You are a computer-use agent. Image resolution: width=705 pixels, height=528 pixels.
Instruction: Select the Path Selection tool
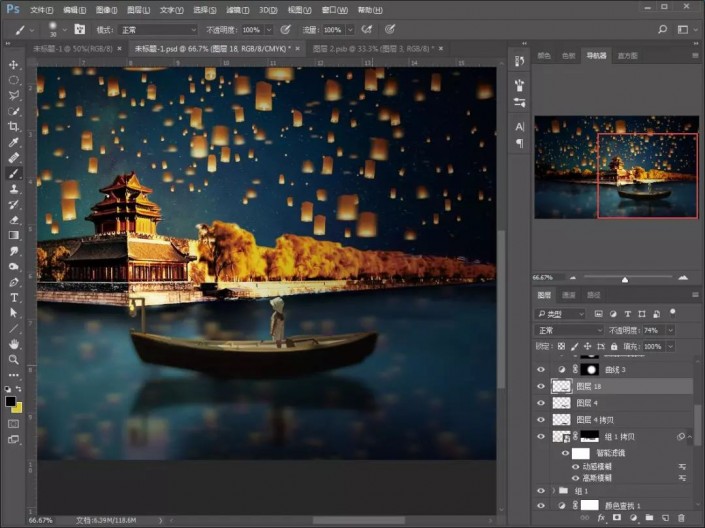pos(13,313)
